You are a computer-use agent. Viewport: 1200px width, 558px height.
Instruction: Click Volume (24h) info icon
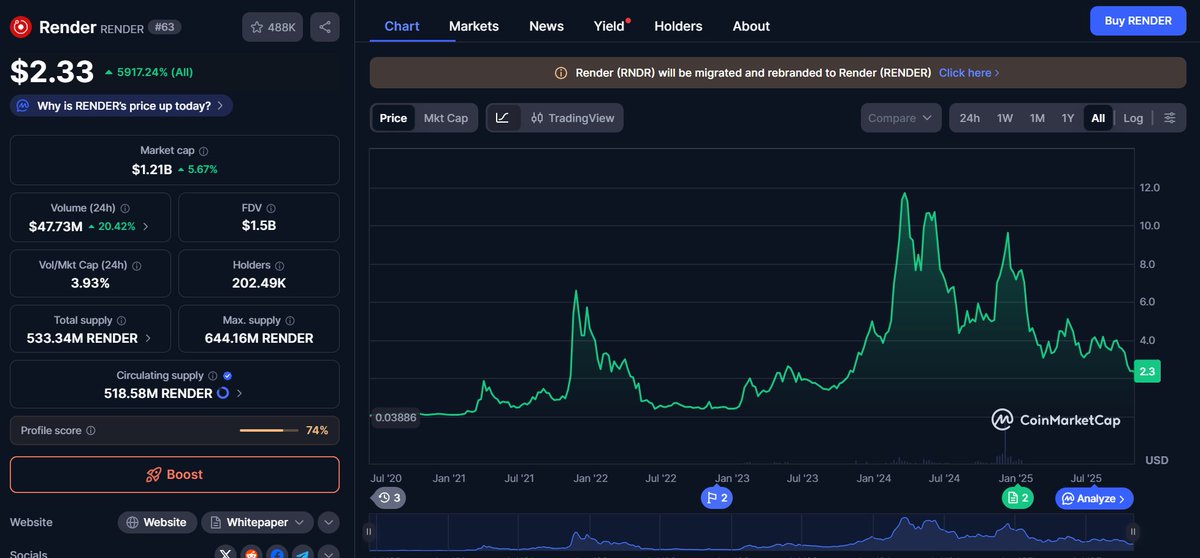pyautogui.click(x=125, y=208)
